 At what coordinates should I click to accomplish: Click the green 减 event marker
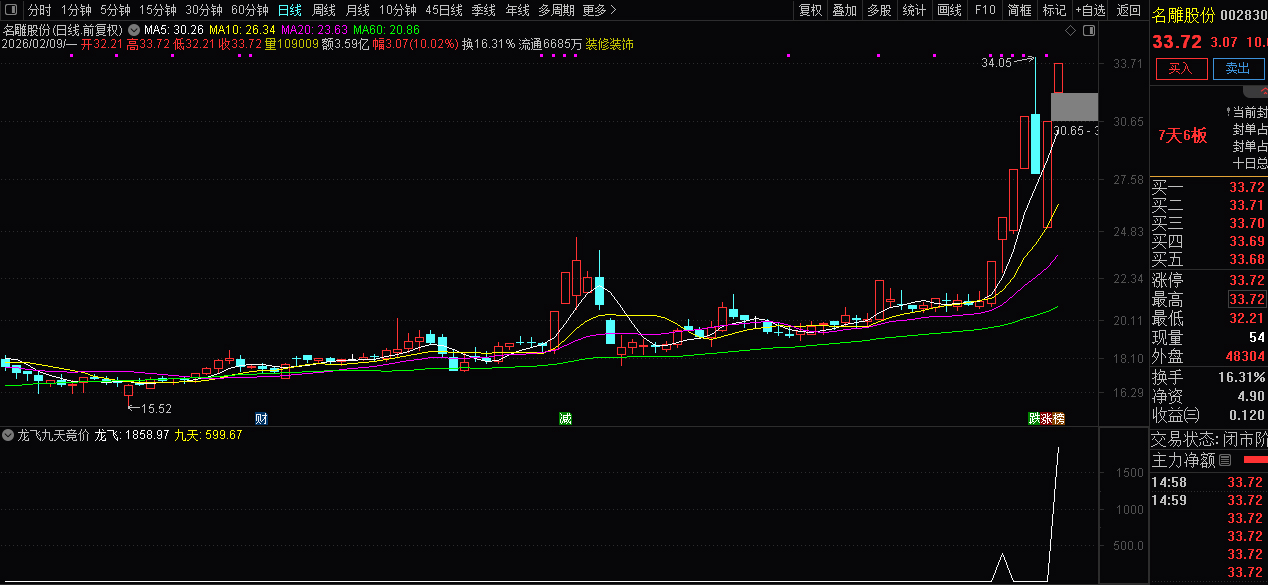point(565,418)
